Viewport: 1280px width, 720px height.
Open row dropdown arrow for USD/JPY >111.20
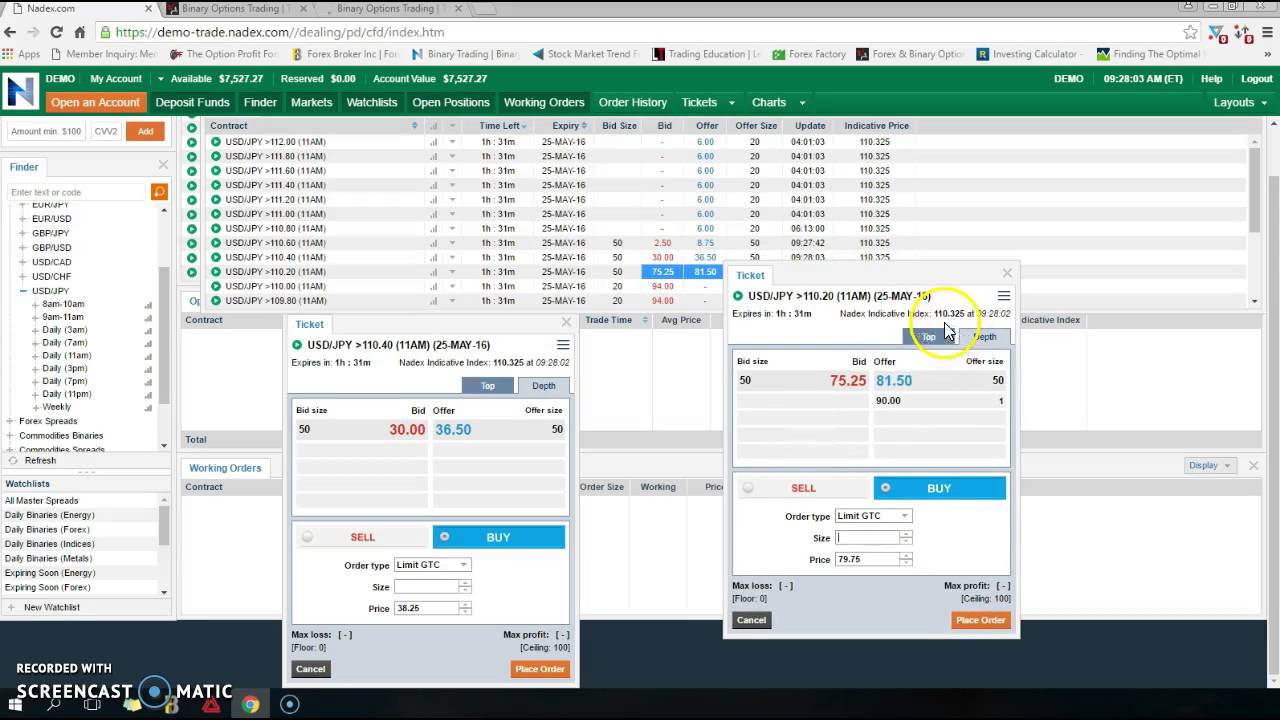coord(452,200)
